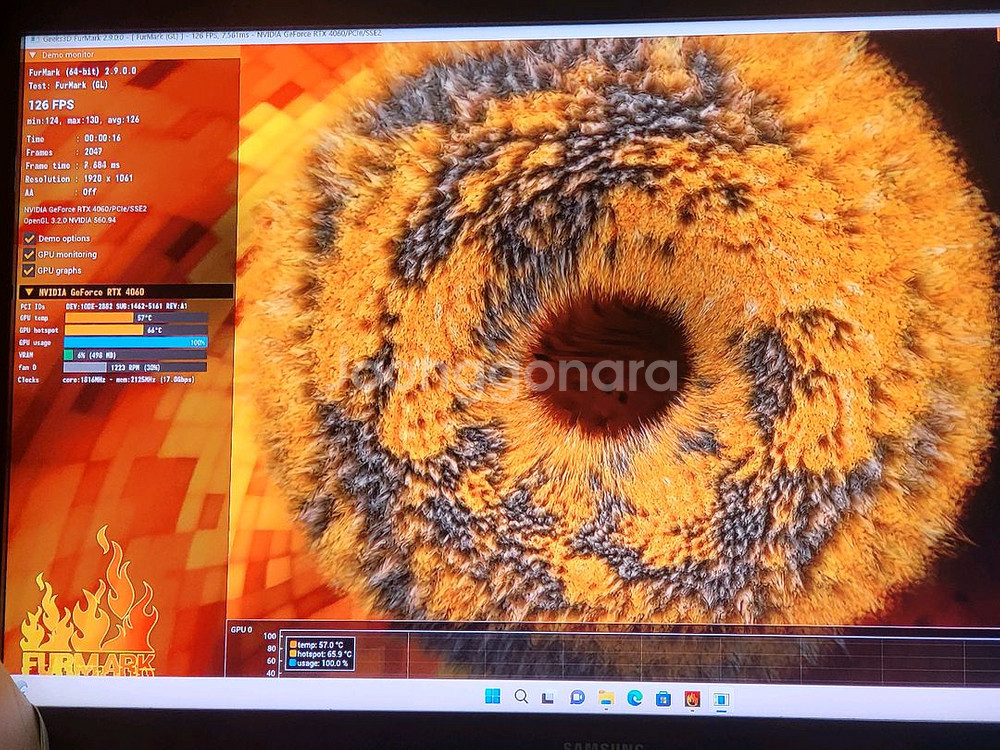Image resolution: width=1000 pixels, height=750 pixels.
Task: Open the Chat icon on the taskbar
Action: pos(577,698)
